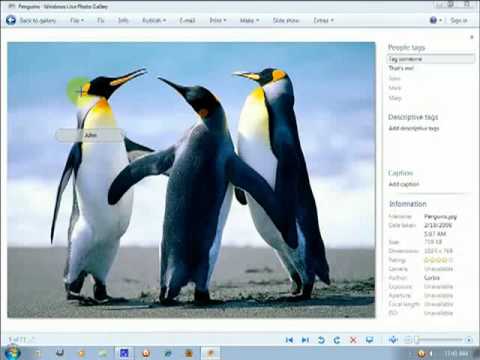This screenshot has width=480, height=360.
Task: Click the 5:07 AM time value
Action: (x=435, y=234)
